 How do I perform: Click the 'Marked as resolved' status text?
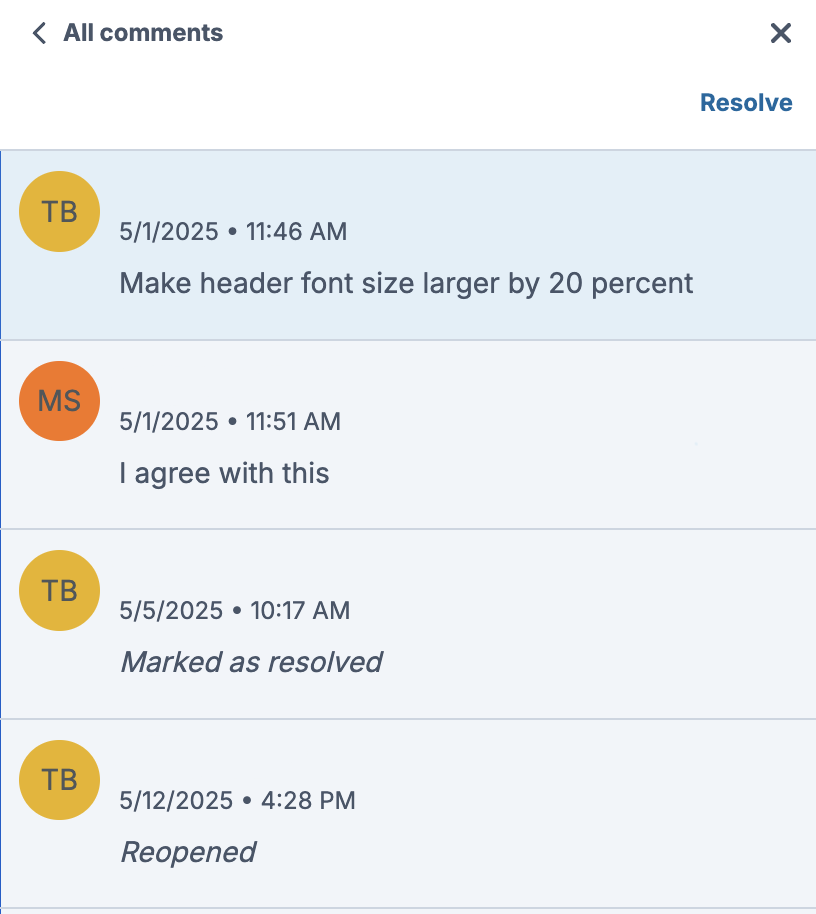click(x=251, y=662)
